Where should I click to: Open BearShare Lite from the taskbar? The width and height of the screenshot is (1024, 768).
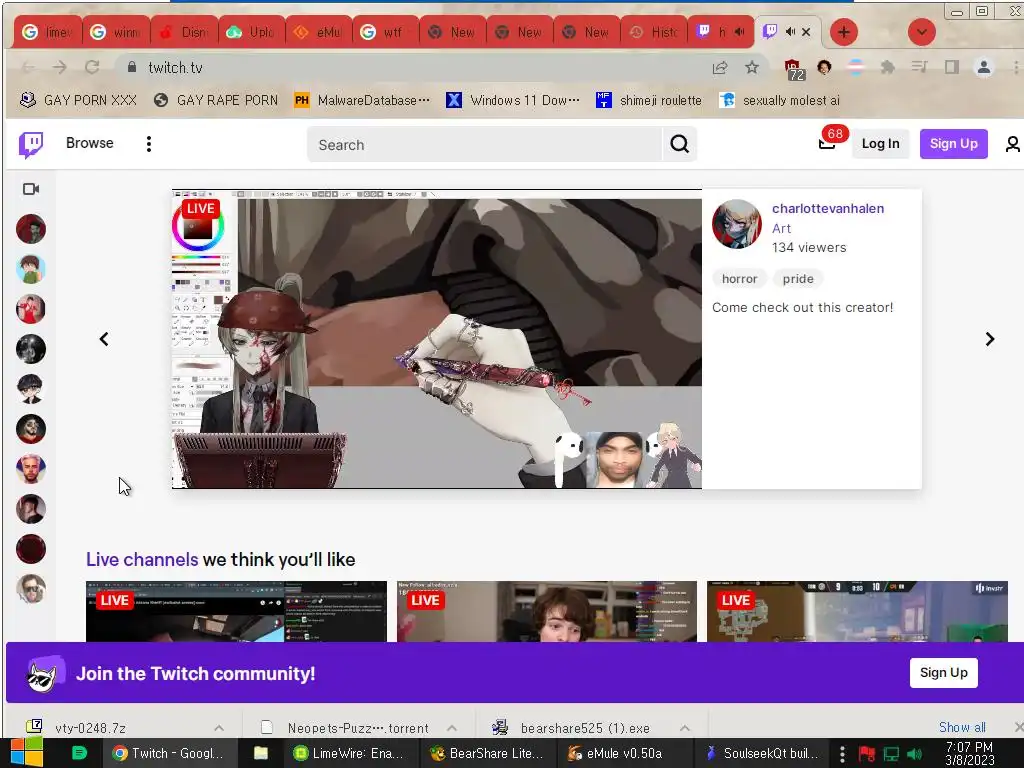point(487,753)
